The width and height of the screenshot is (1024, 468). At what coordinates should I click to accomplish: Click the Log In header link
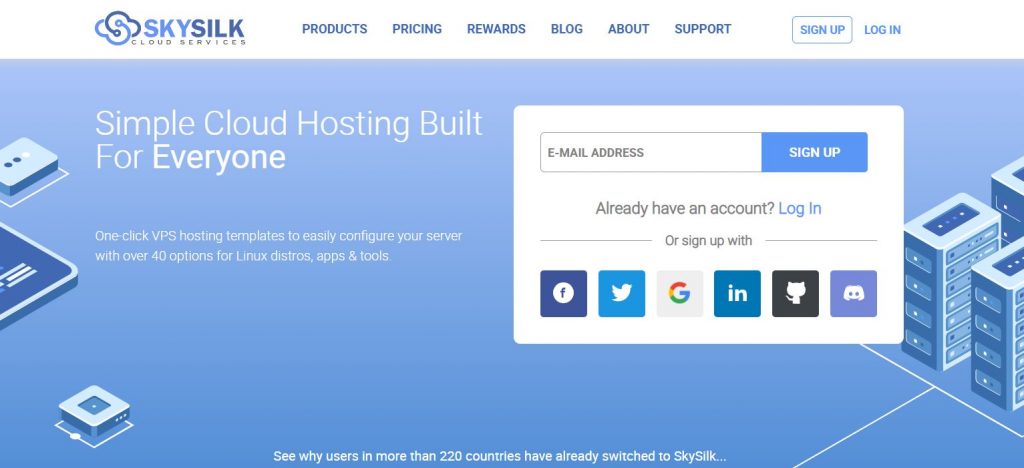pyautogui.click(x=882, y=30)
